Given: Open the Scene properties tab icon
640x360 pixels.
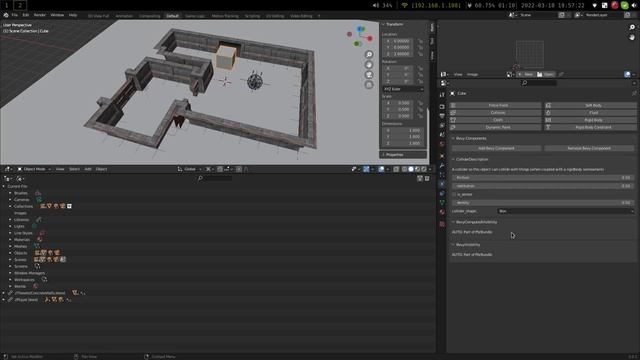Looking at the screenshot, I should point(442,135).
